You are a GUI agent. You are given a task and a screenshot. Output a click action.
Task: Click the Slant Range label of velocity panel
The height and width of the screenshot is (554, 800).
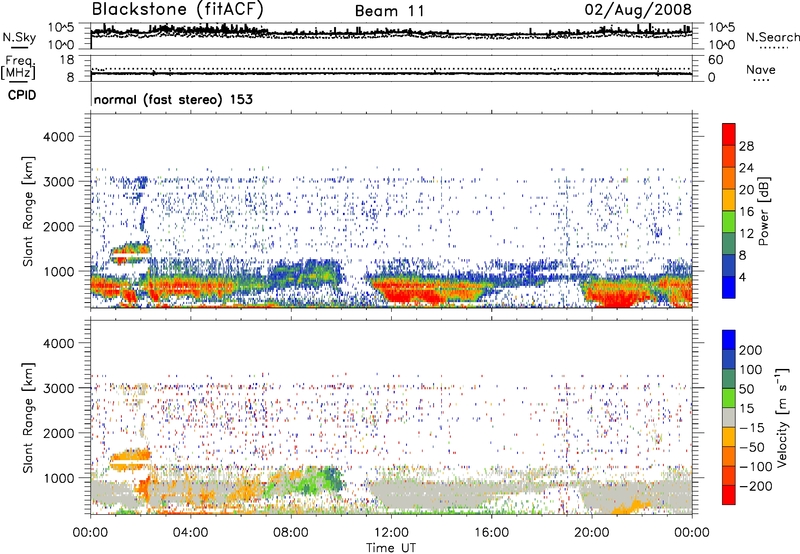click(28, 418)
